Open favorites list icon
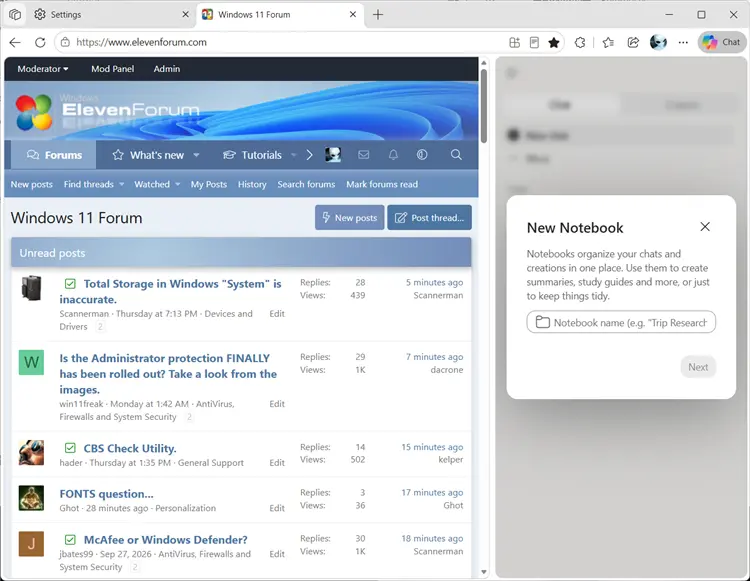The width and height of the screenshot is (750, 581). coord(608,43)
